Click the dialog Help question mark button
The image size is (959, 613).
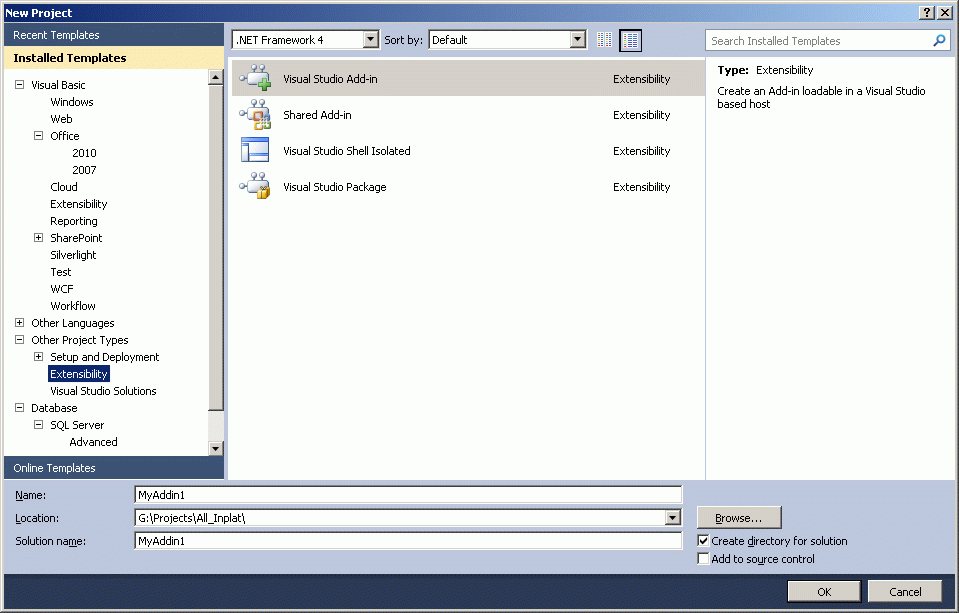click(x=927, y=13)
